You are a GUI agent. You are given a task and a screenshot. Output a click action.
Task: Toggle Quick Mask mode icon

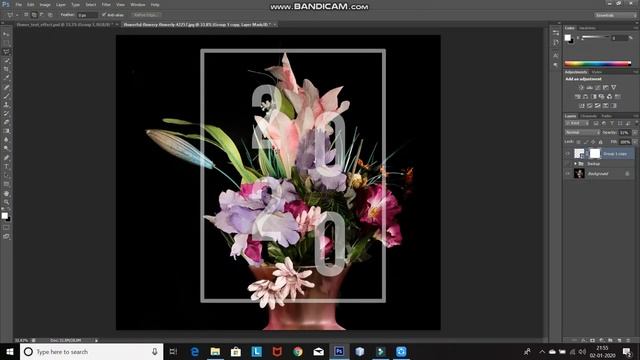tap(6, 227)
